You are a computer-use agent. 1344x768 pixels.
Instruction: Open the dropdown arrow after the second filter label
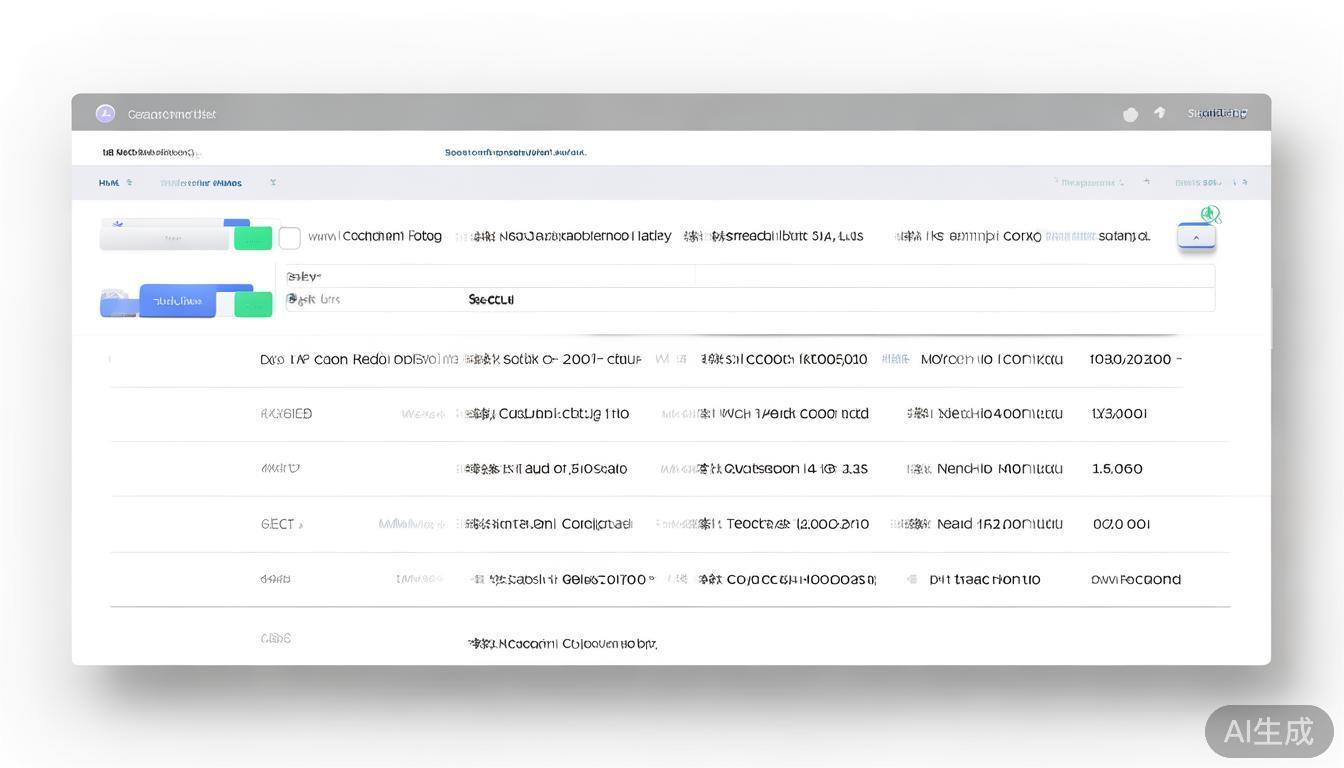click(x=273, y=183)
